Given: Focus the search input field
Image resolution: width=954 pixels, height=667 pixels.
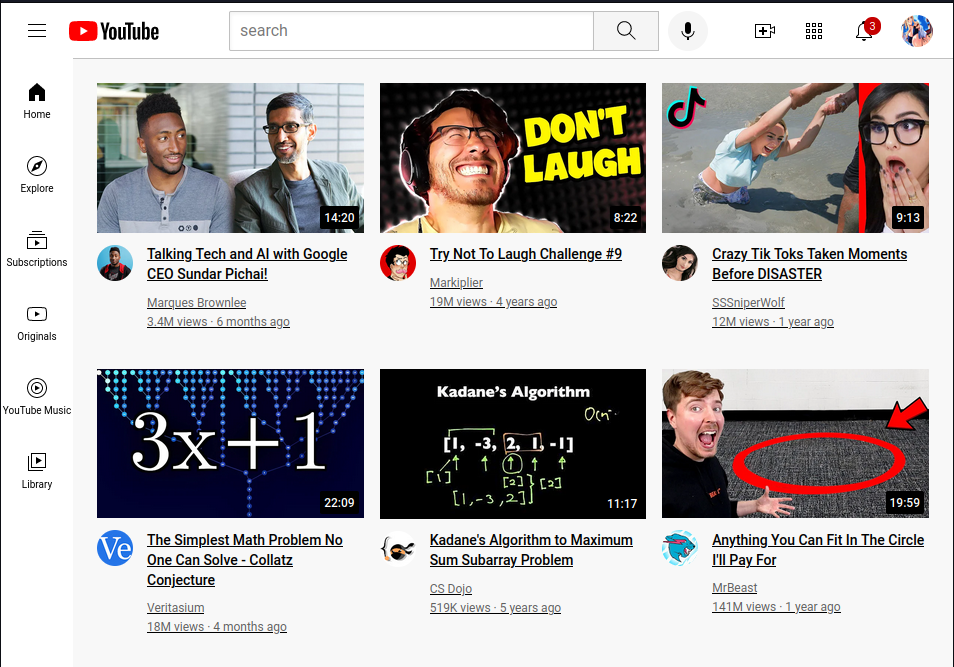Looking at the screenshot, I should (411, 31).
